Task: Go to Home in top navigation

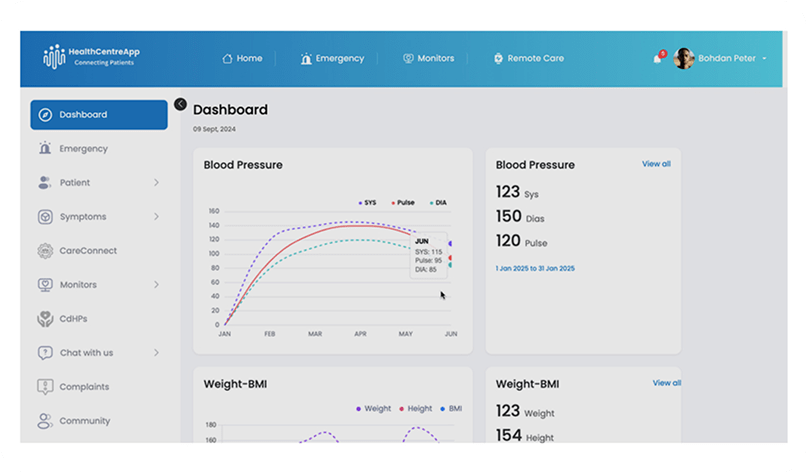Action: pos(242,59)
